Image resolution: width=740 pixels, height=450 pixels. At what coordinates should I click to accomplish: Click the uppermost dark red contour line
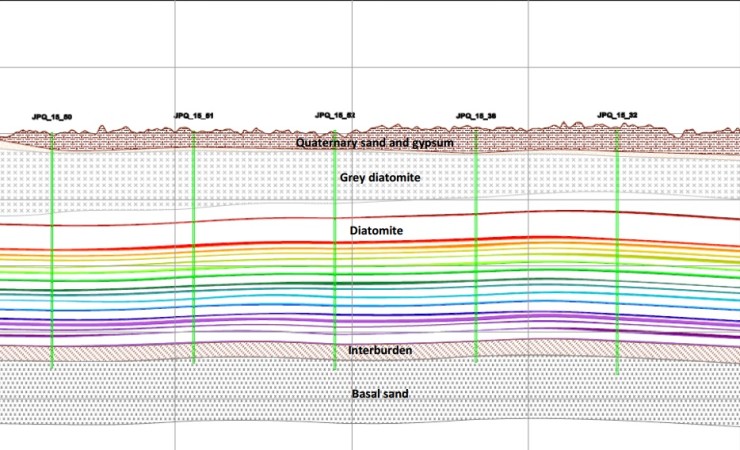tap(150, 222)
